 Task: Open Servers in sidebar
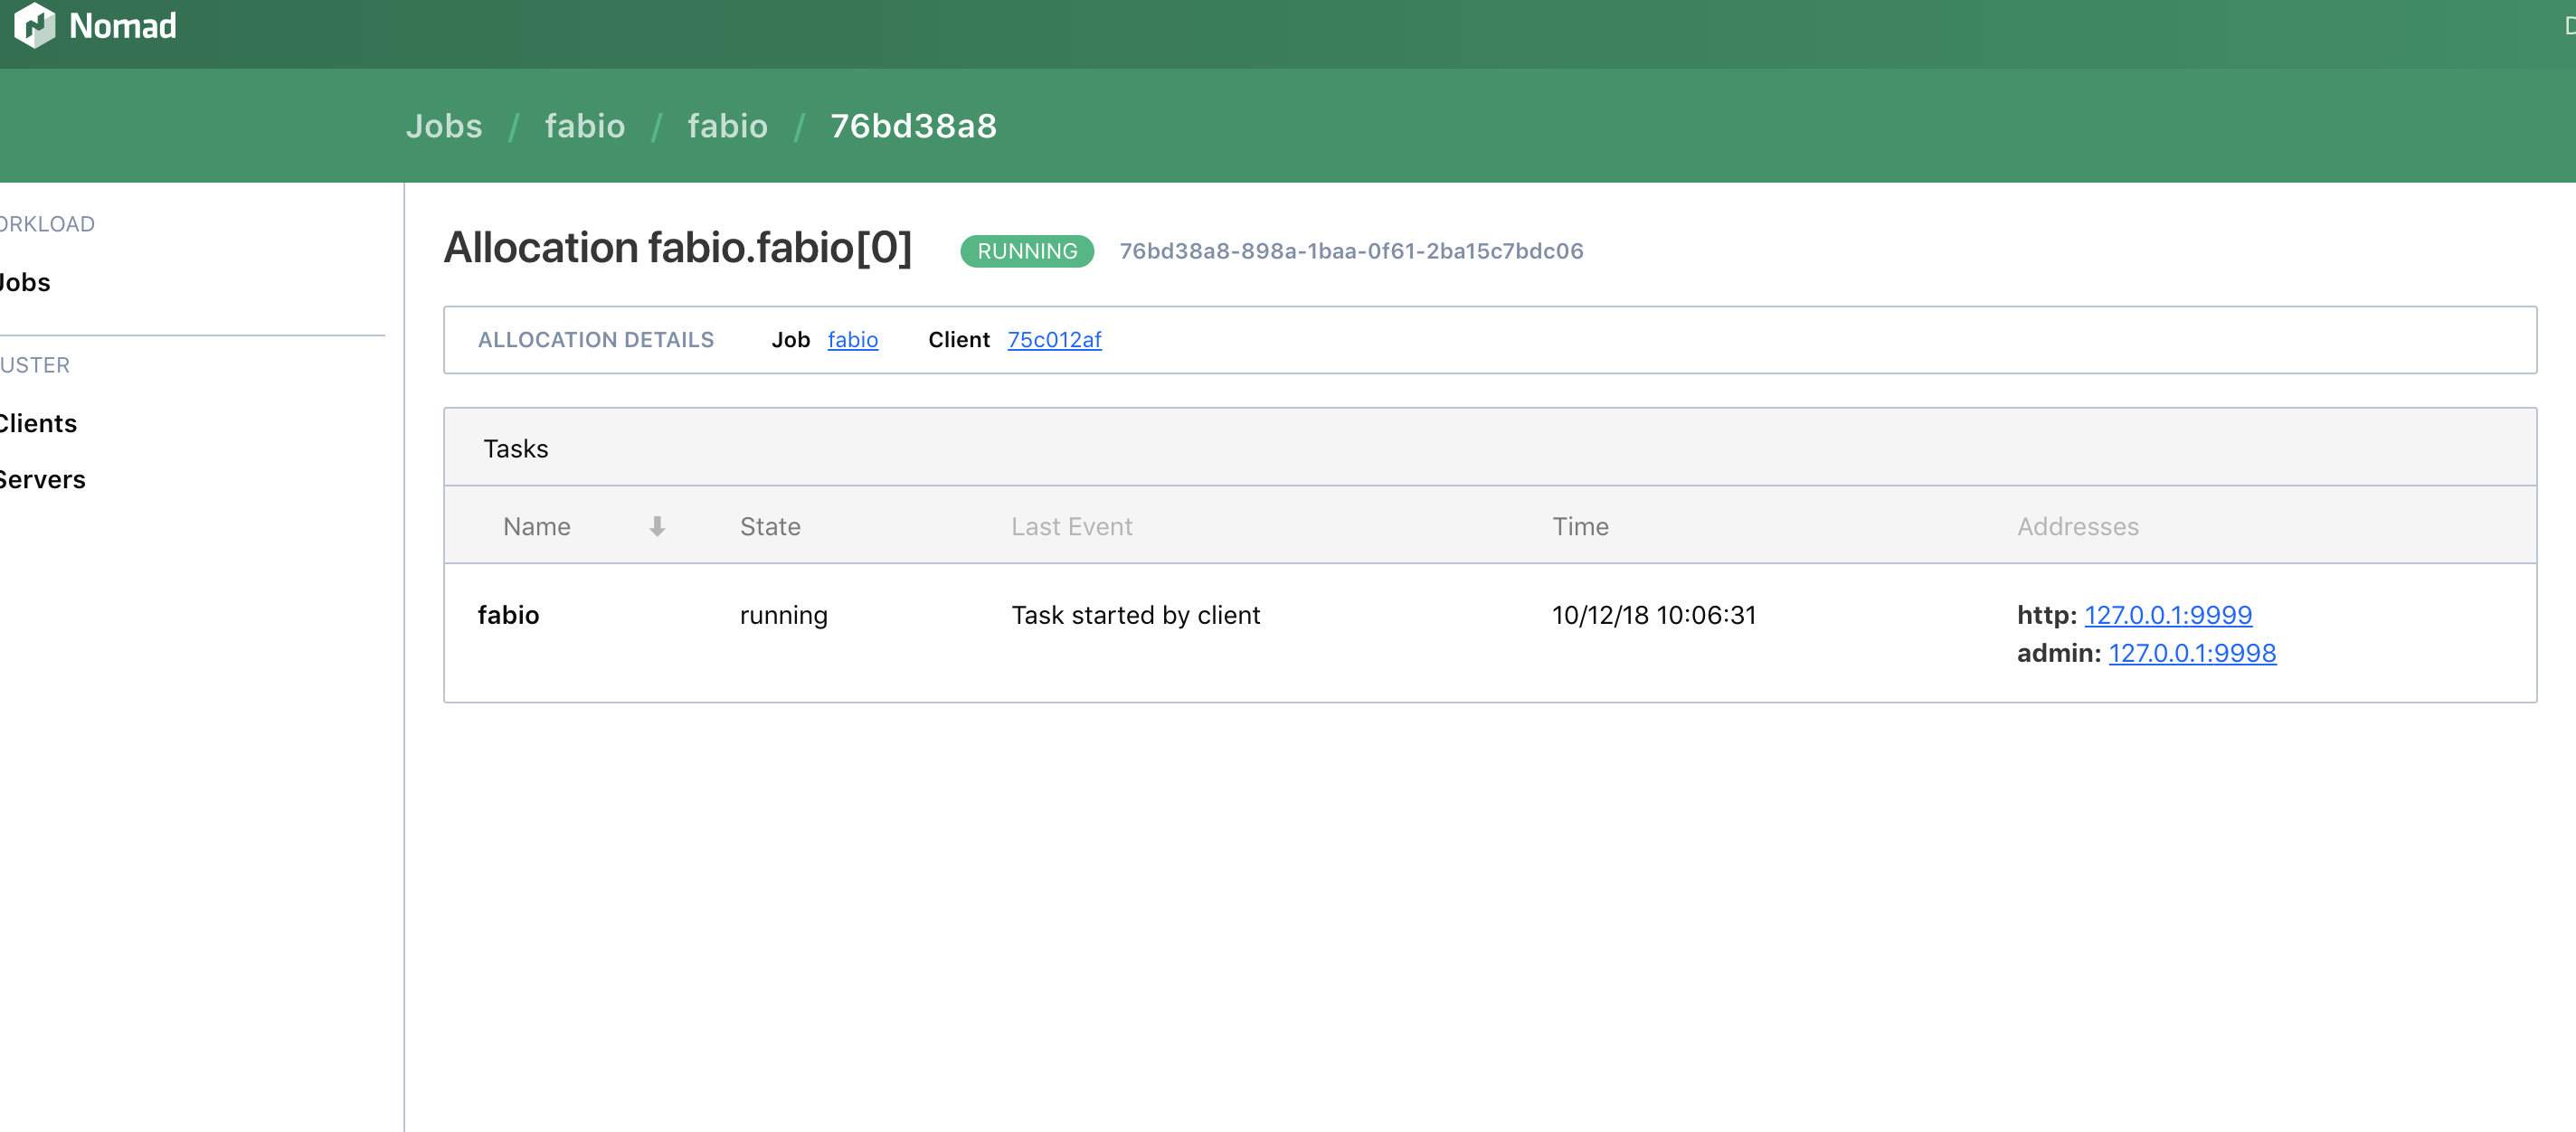point(42,479)
